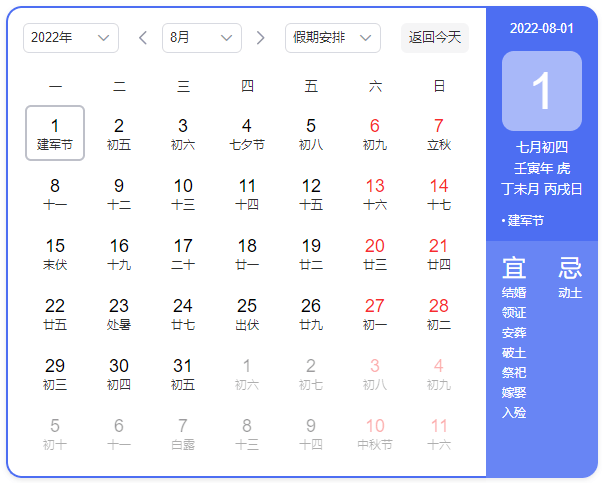Choose Sunday August 14 十七
Image resolution: width=602 pixels, height=483 pixels.
tap(439, 193)
